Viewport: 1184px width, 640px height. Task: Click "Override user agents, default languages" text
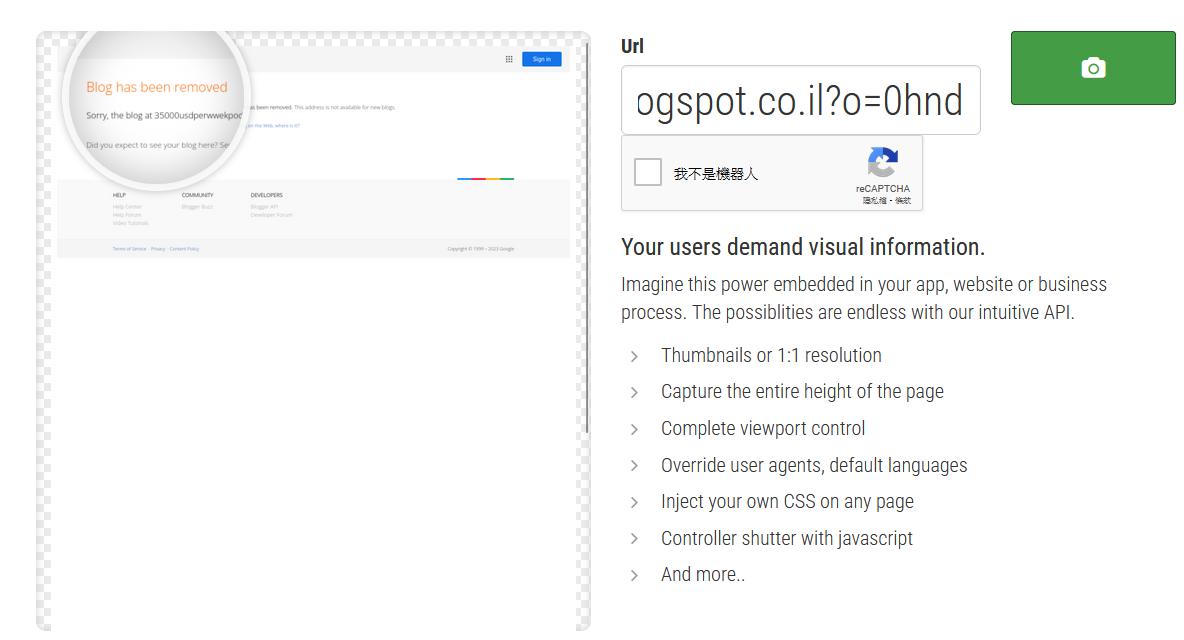[814, 465]
